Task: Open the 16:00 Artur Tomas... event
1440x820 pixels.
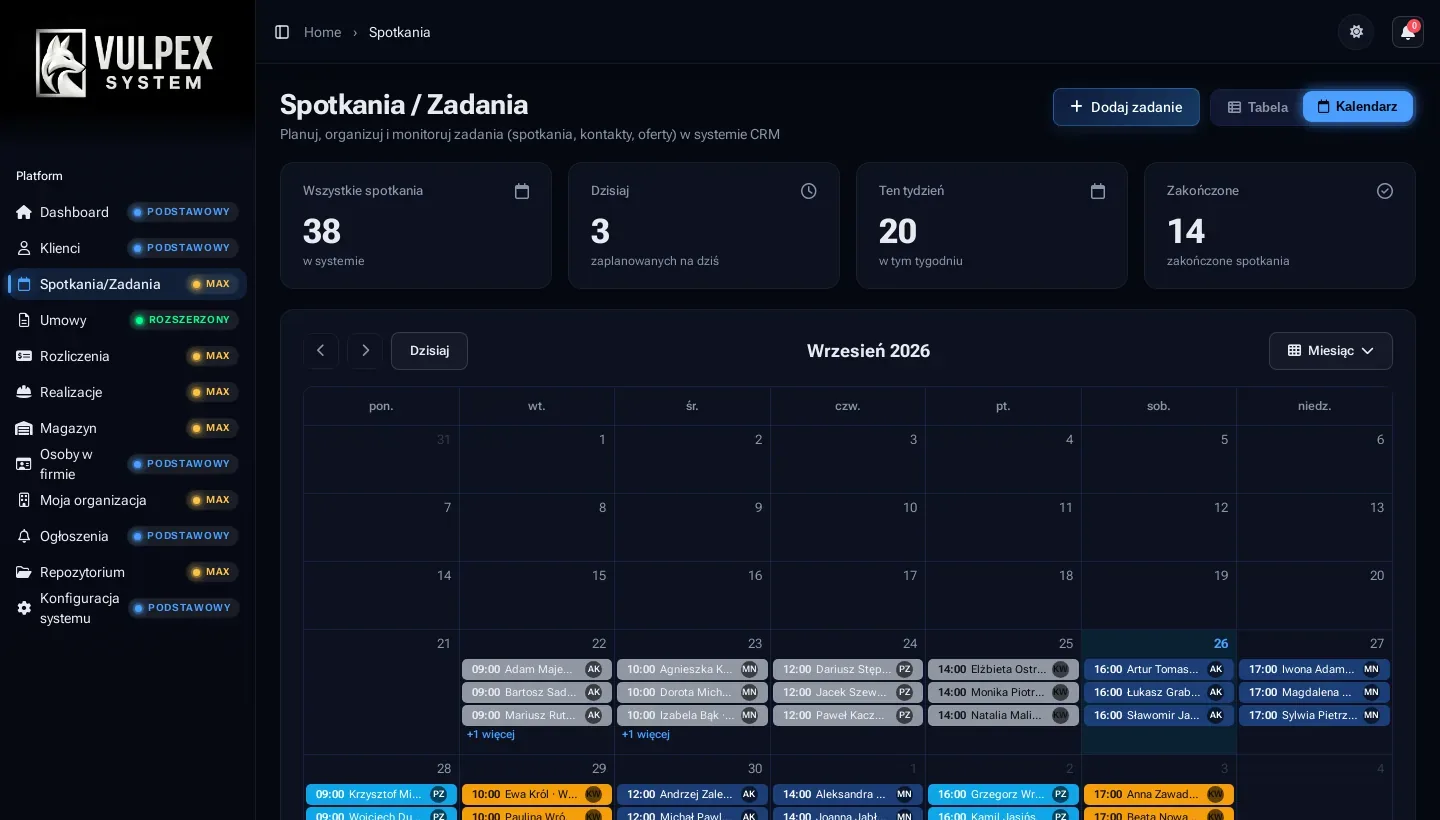Action: [x=1159, y=669]
